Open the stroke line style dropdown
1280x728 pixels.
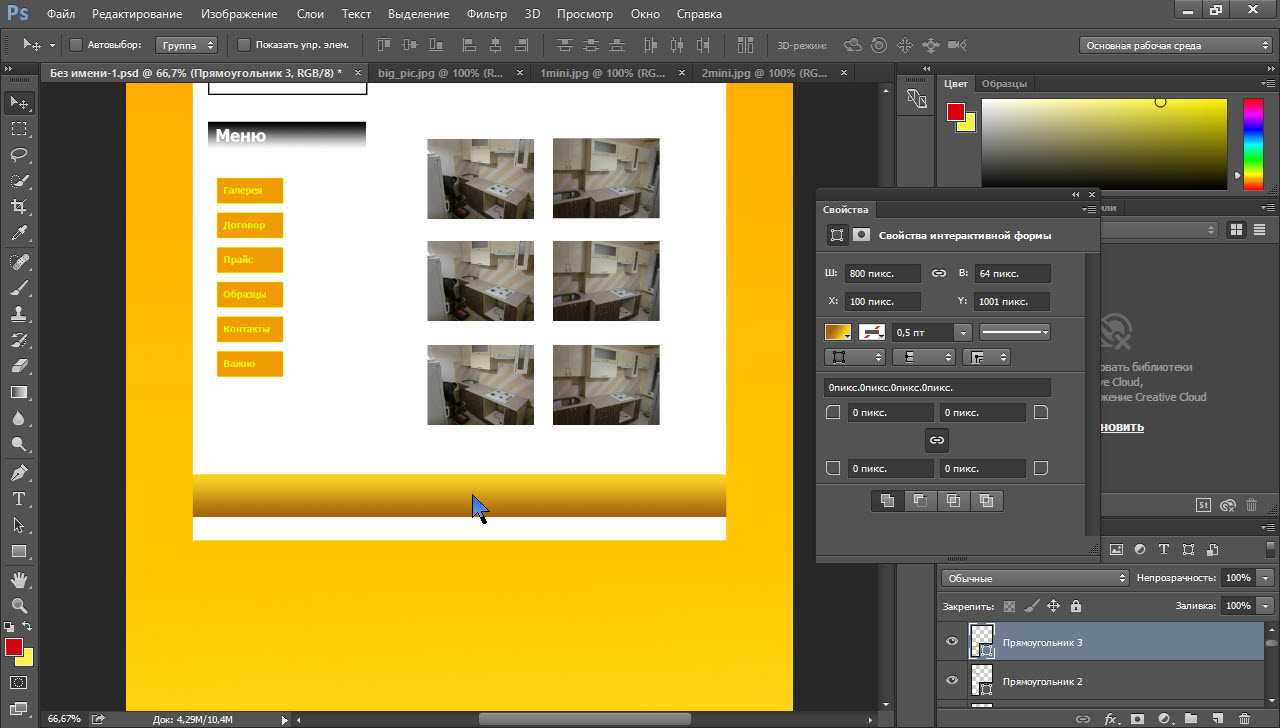pyautogui.click(x=1014, y=332)
